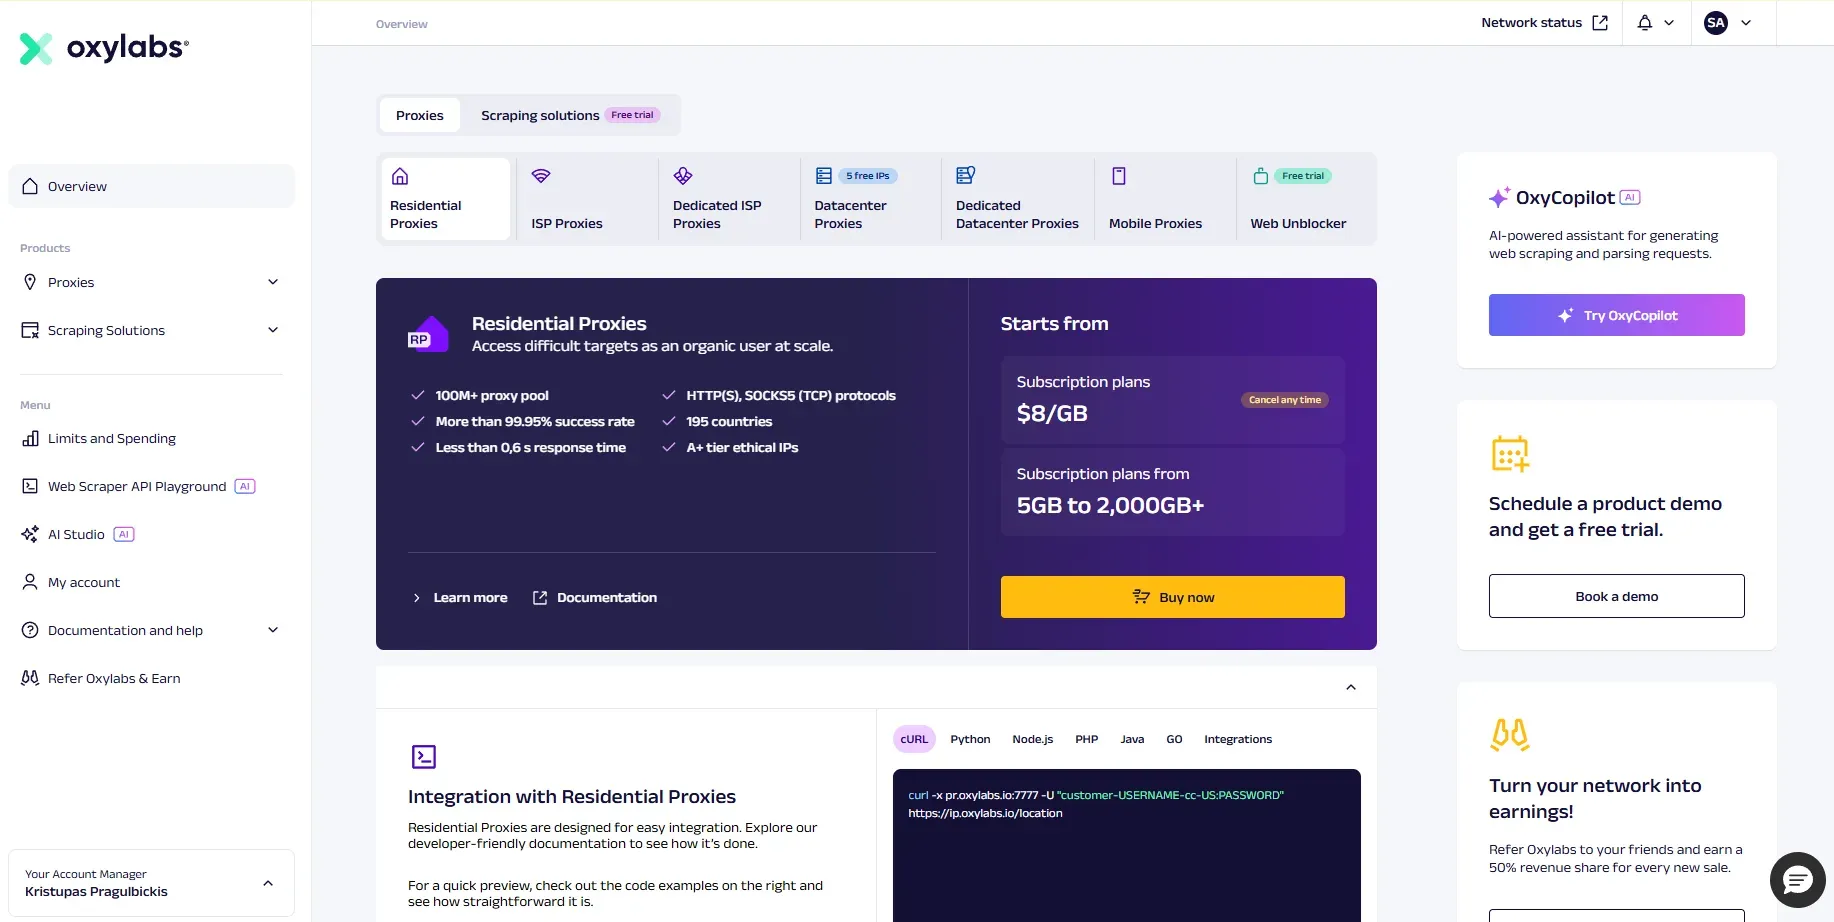This screenshot has height=922, width=1834.
Task: Open Network status external link
Action: 1544,23
